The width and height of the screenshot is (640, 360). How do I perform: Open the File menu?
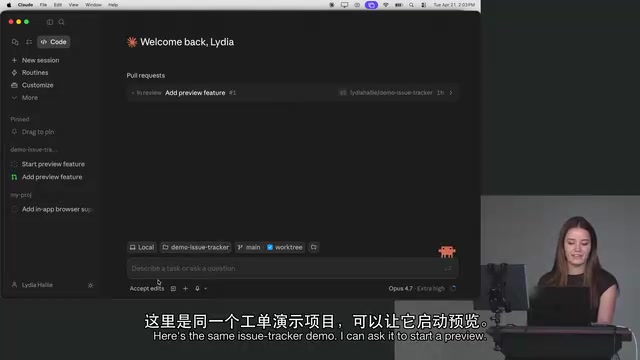(x=43, y=5)
